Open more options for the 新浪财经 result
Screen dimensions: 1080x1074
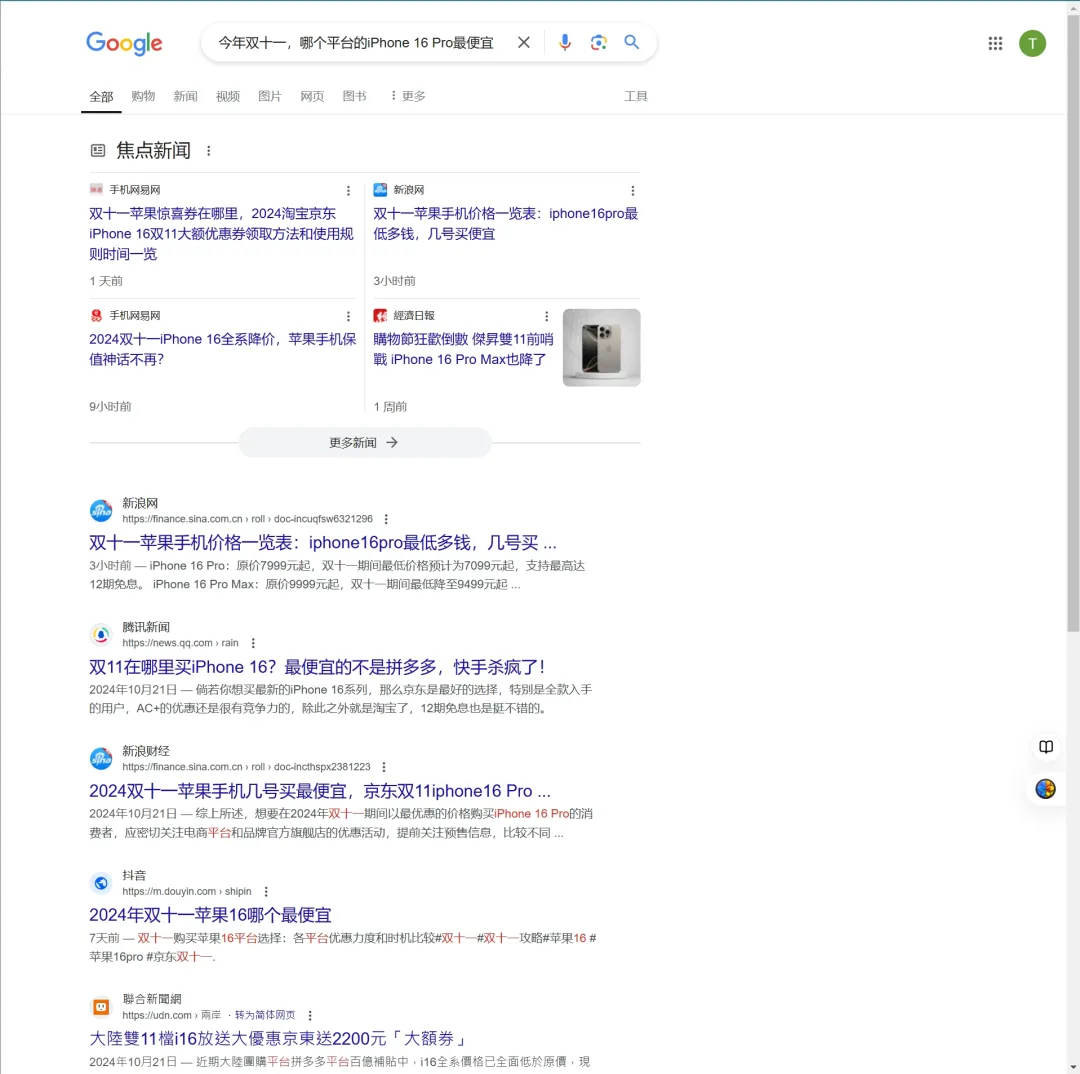point(384,767)
